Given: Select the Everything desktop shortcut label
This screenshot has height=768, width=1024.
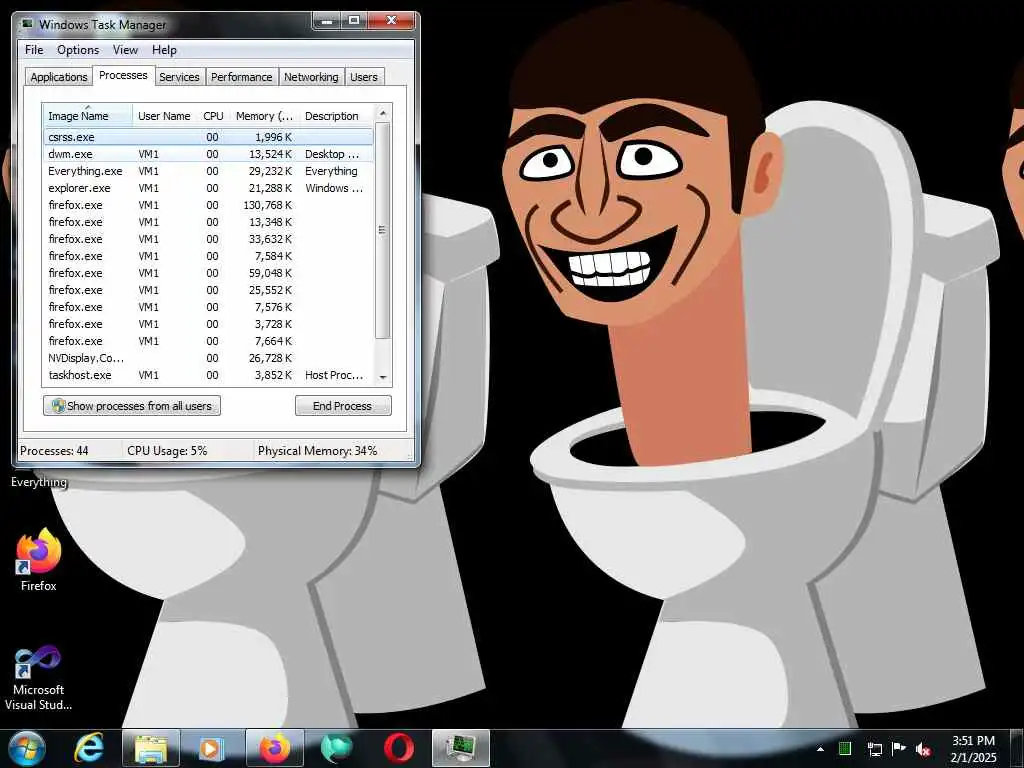Looking at the screenshot, I should [x=39, y=482].
